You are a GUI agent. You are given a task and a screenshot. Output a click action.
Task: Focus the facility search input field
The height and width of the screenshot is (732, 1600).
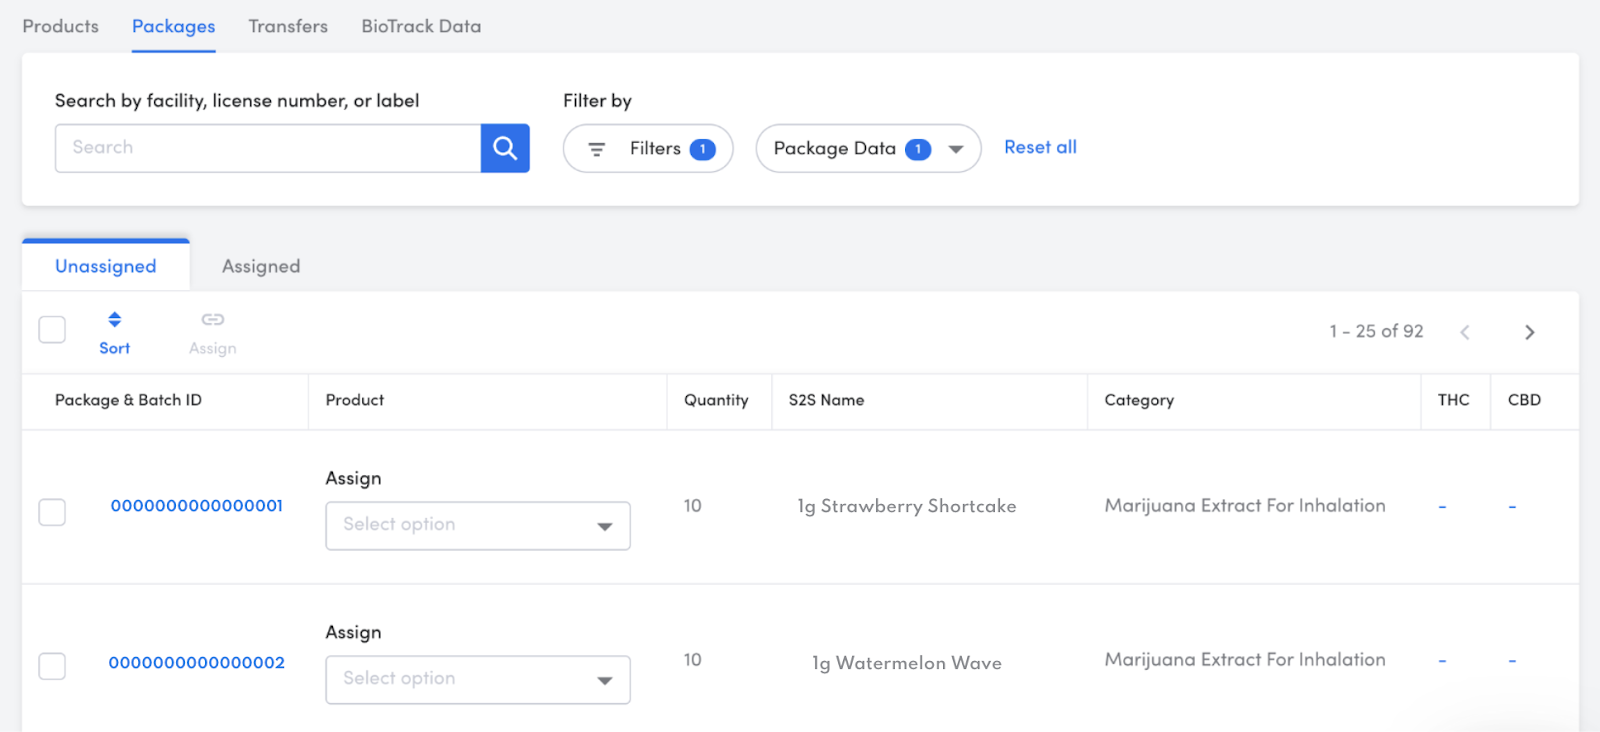pyautogui.click(x=268, y=148)
